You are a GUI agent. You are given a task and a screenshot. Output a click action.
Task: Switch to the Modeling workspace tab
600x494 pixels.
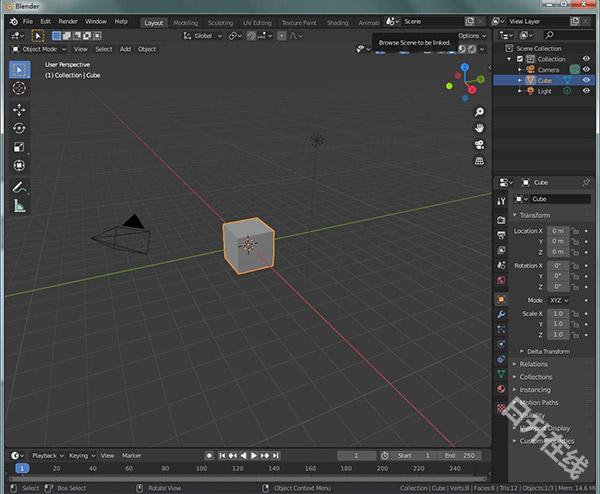186,23
